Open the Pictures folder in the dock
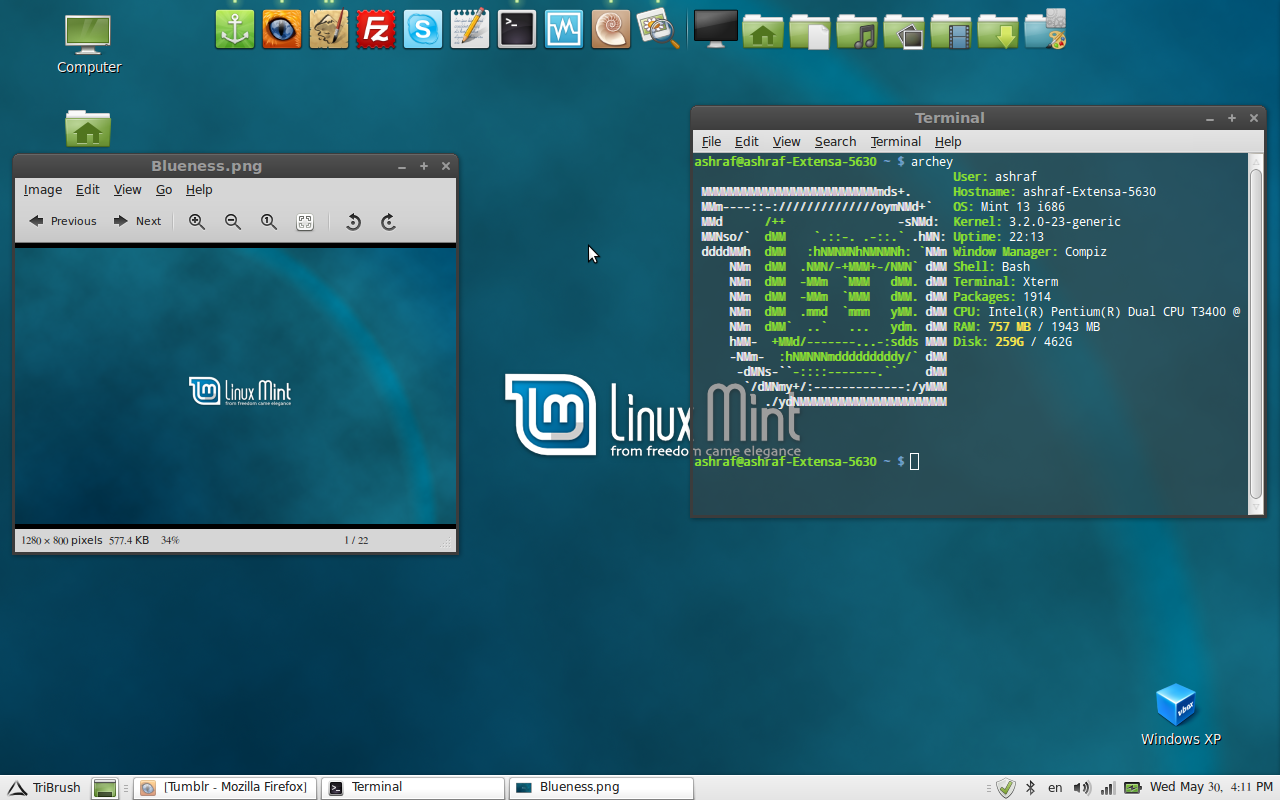This screenshot has height=800, width=1280. [x=904, y=30]
